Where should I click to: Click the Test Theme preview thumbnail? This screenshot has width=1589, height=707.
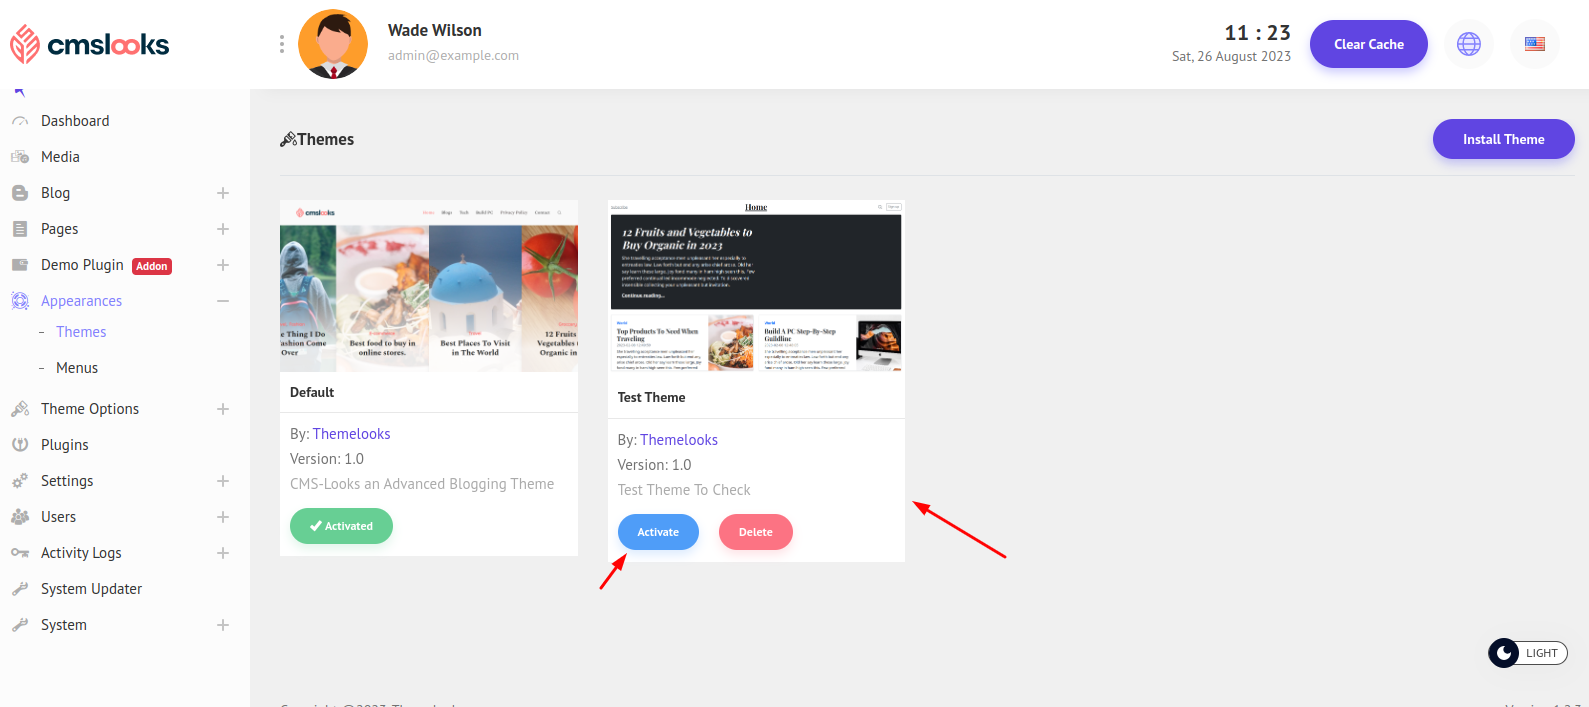point(756,287)
